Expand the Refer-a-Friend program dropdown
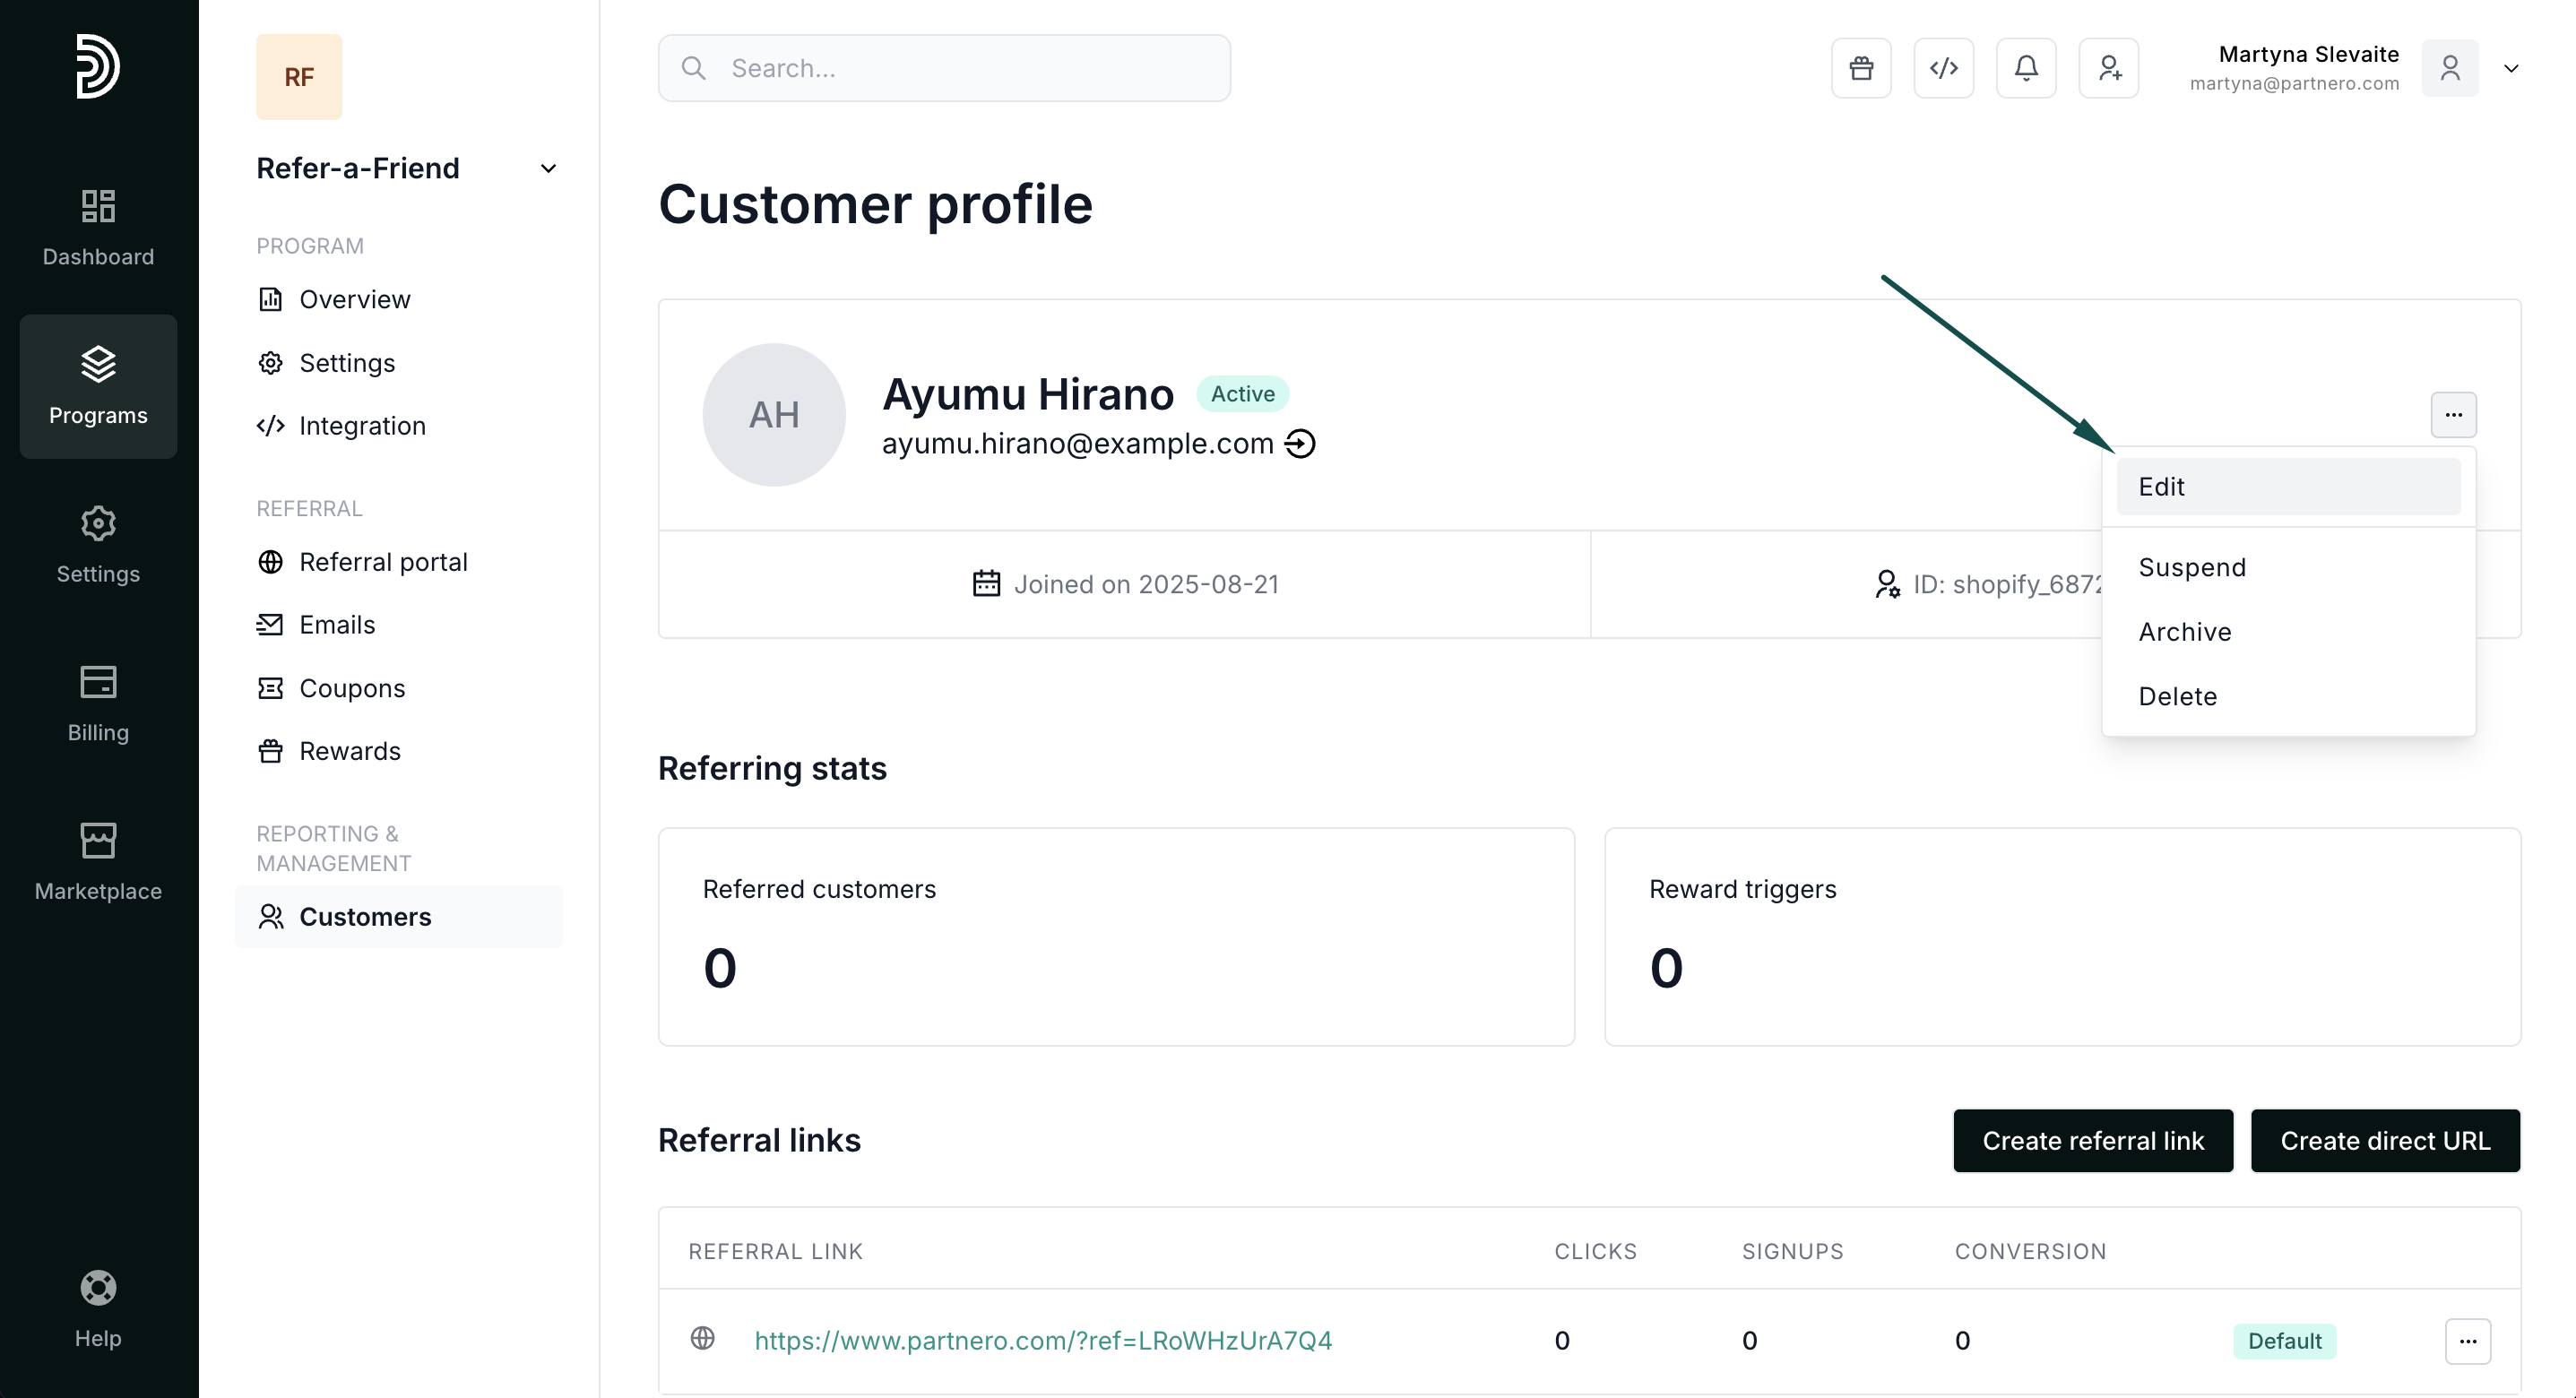This screenshot has width=2576, height=1398. pyautogui.click(x=548, y=168)
